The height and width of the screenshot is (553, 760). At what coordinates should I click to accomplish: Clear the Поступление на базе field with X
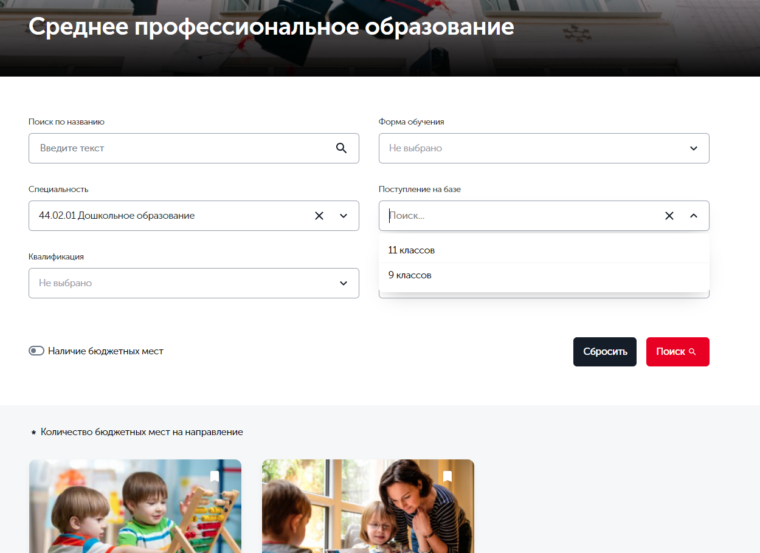pyautogui.click(x=669, y=215)
